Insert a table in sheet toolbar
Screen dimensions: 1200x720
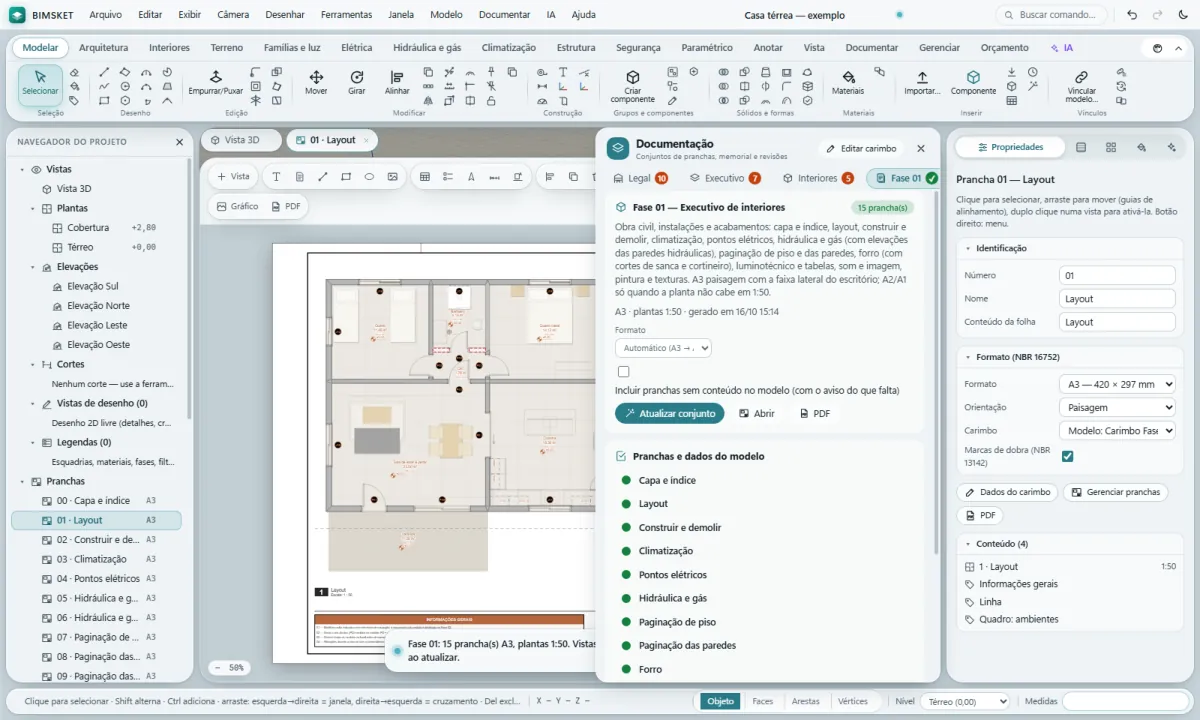(x=425, y=177)
